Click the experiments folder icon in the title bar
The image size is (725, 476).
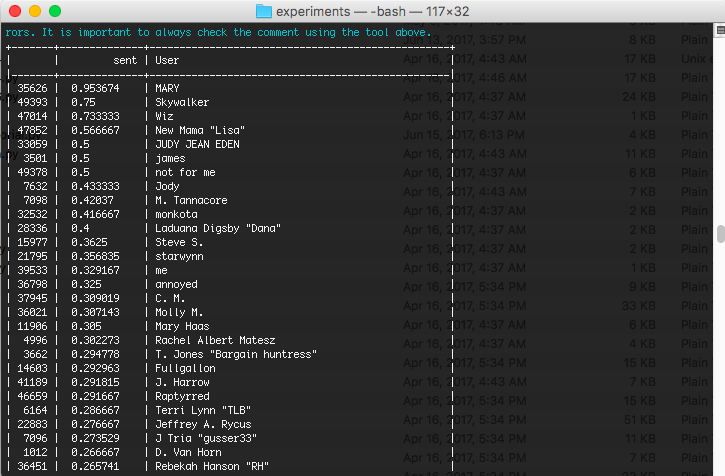[x=264, y=11]
